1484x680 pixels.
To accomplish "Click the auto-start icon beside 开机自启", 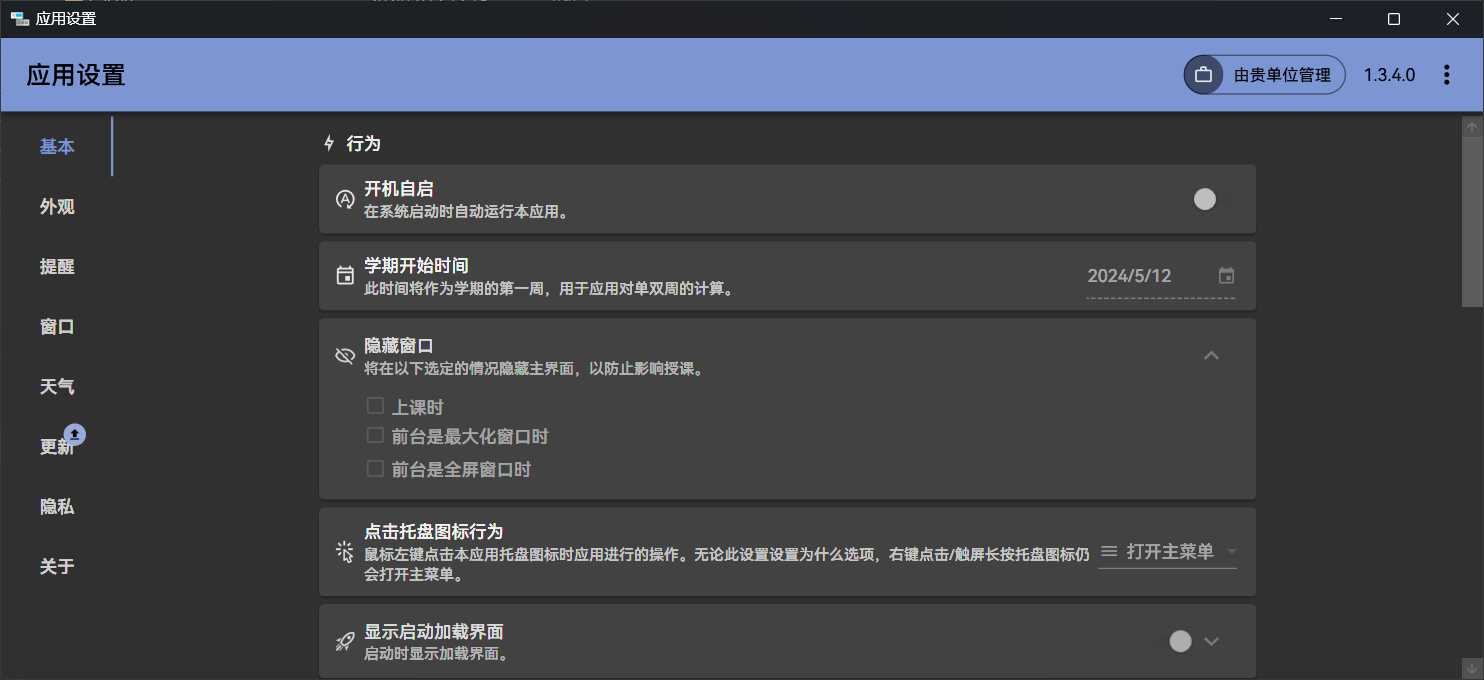I will tap(345, 199).
